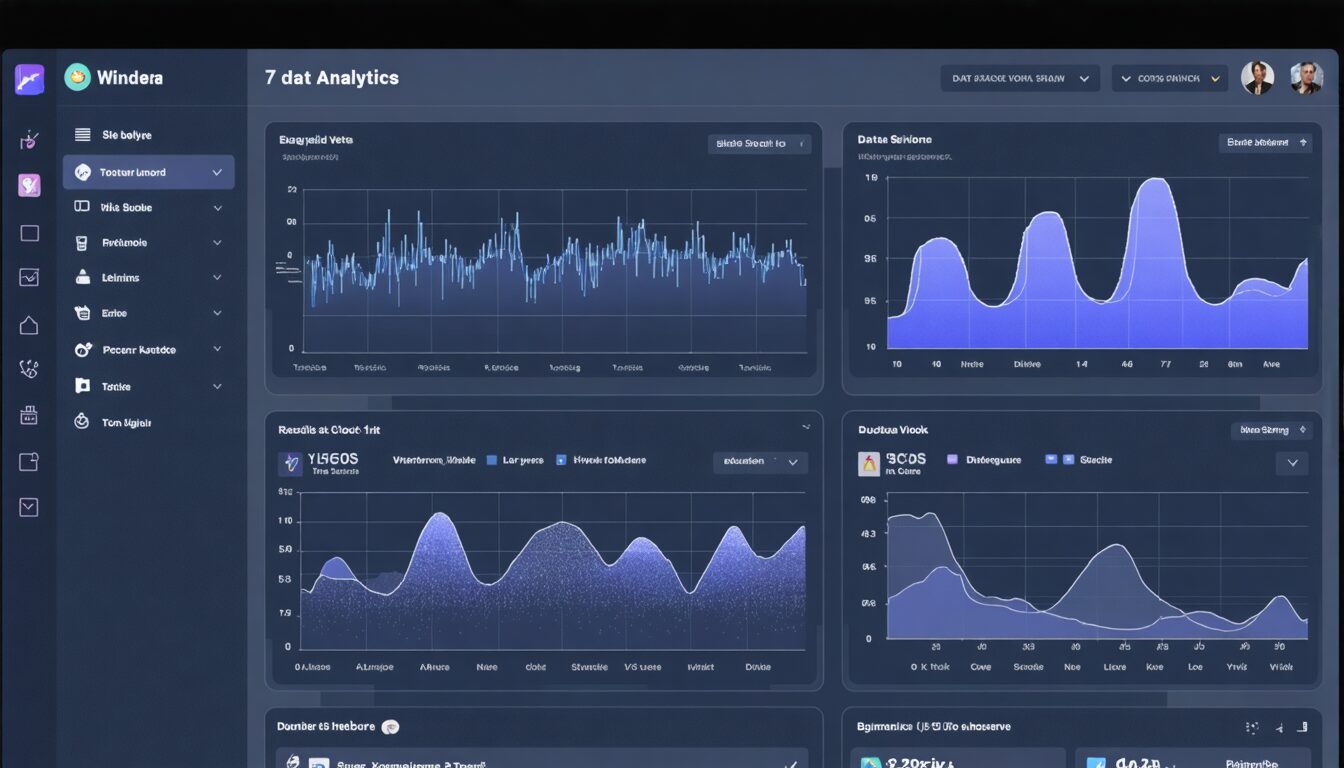Screen dimensions: 1344x768
Task: Go to the home icon in the icon rail
Action: [x=29, y=325]
